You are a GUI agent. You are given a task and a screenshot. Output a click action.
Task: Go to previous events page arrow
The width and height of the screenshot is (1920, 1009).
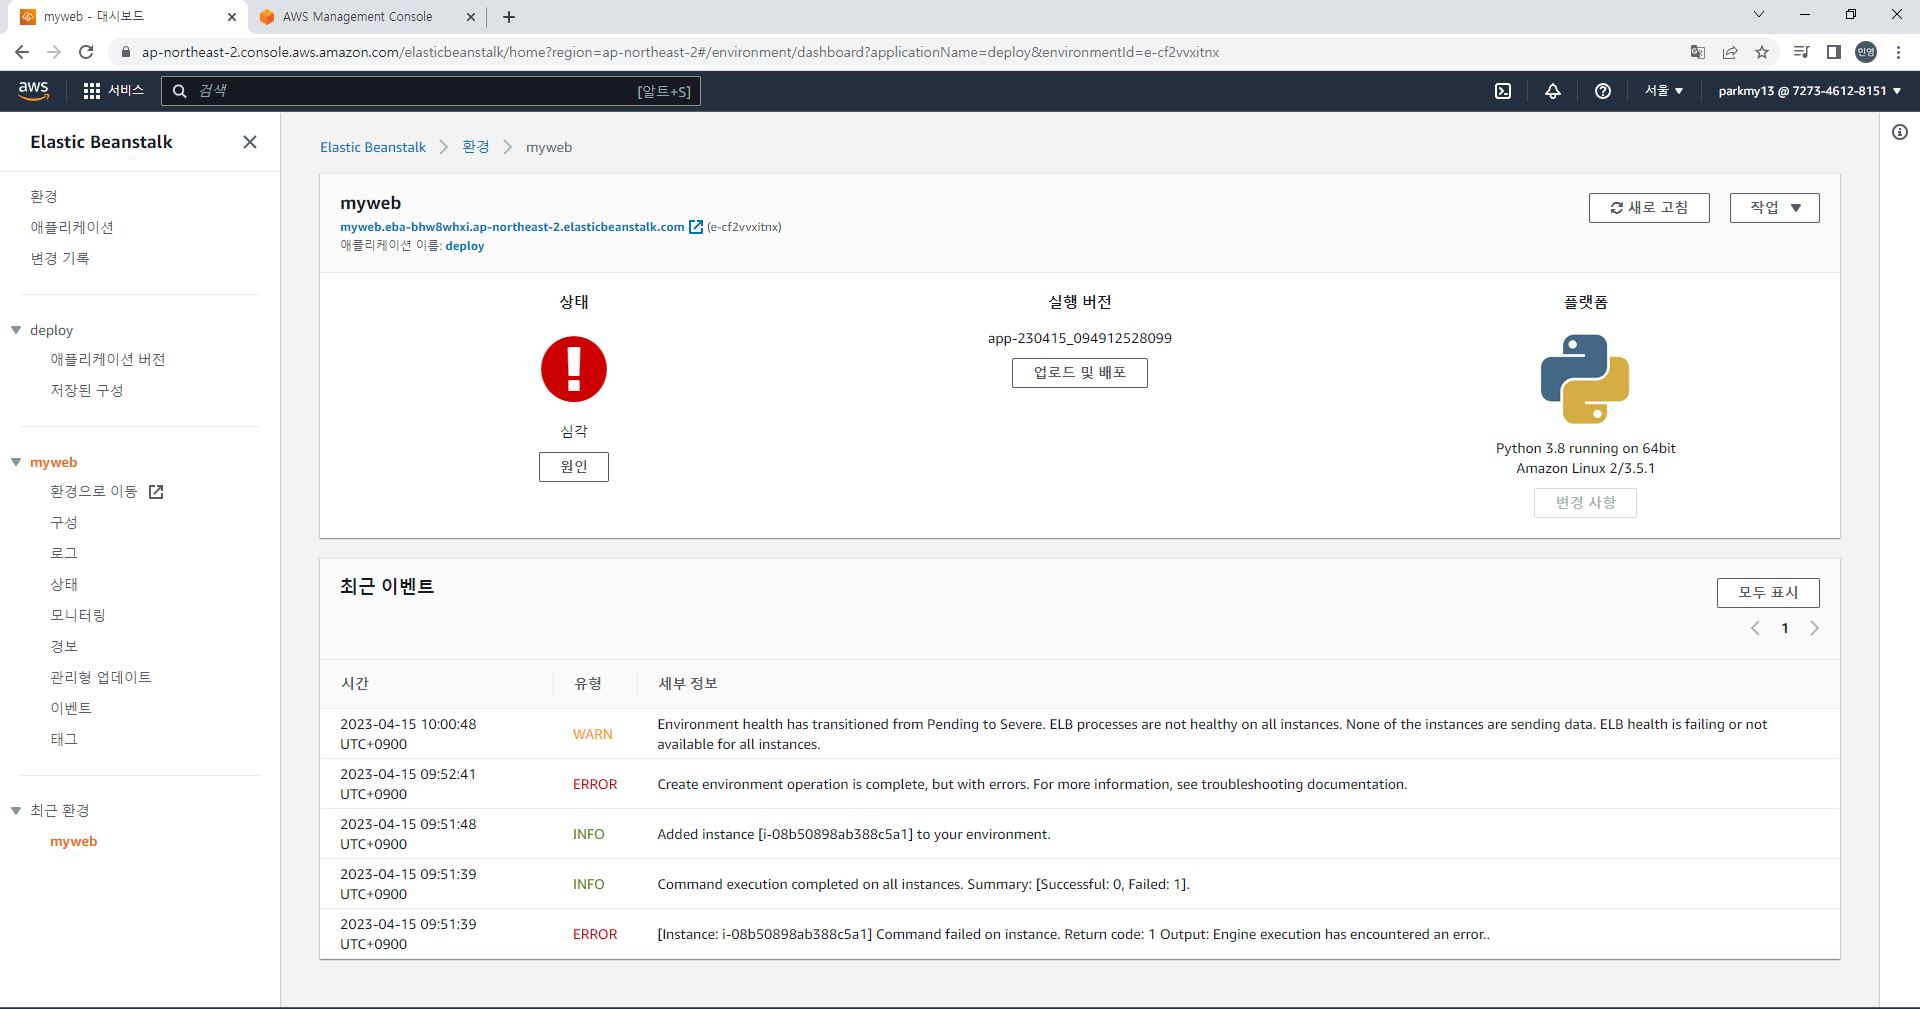tap(1755, 628)
